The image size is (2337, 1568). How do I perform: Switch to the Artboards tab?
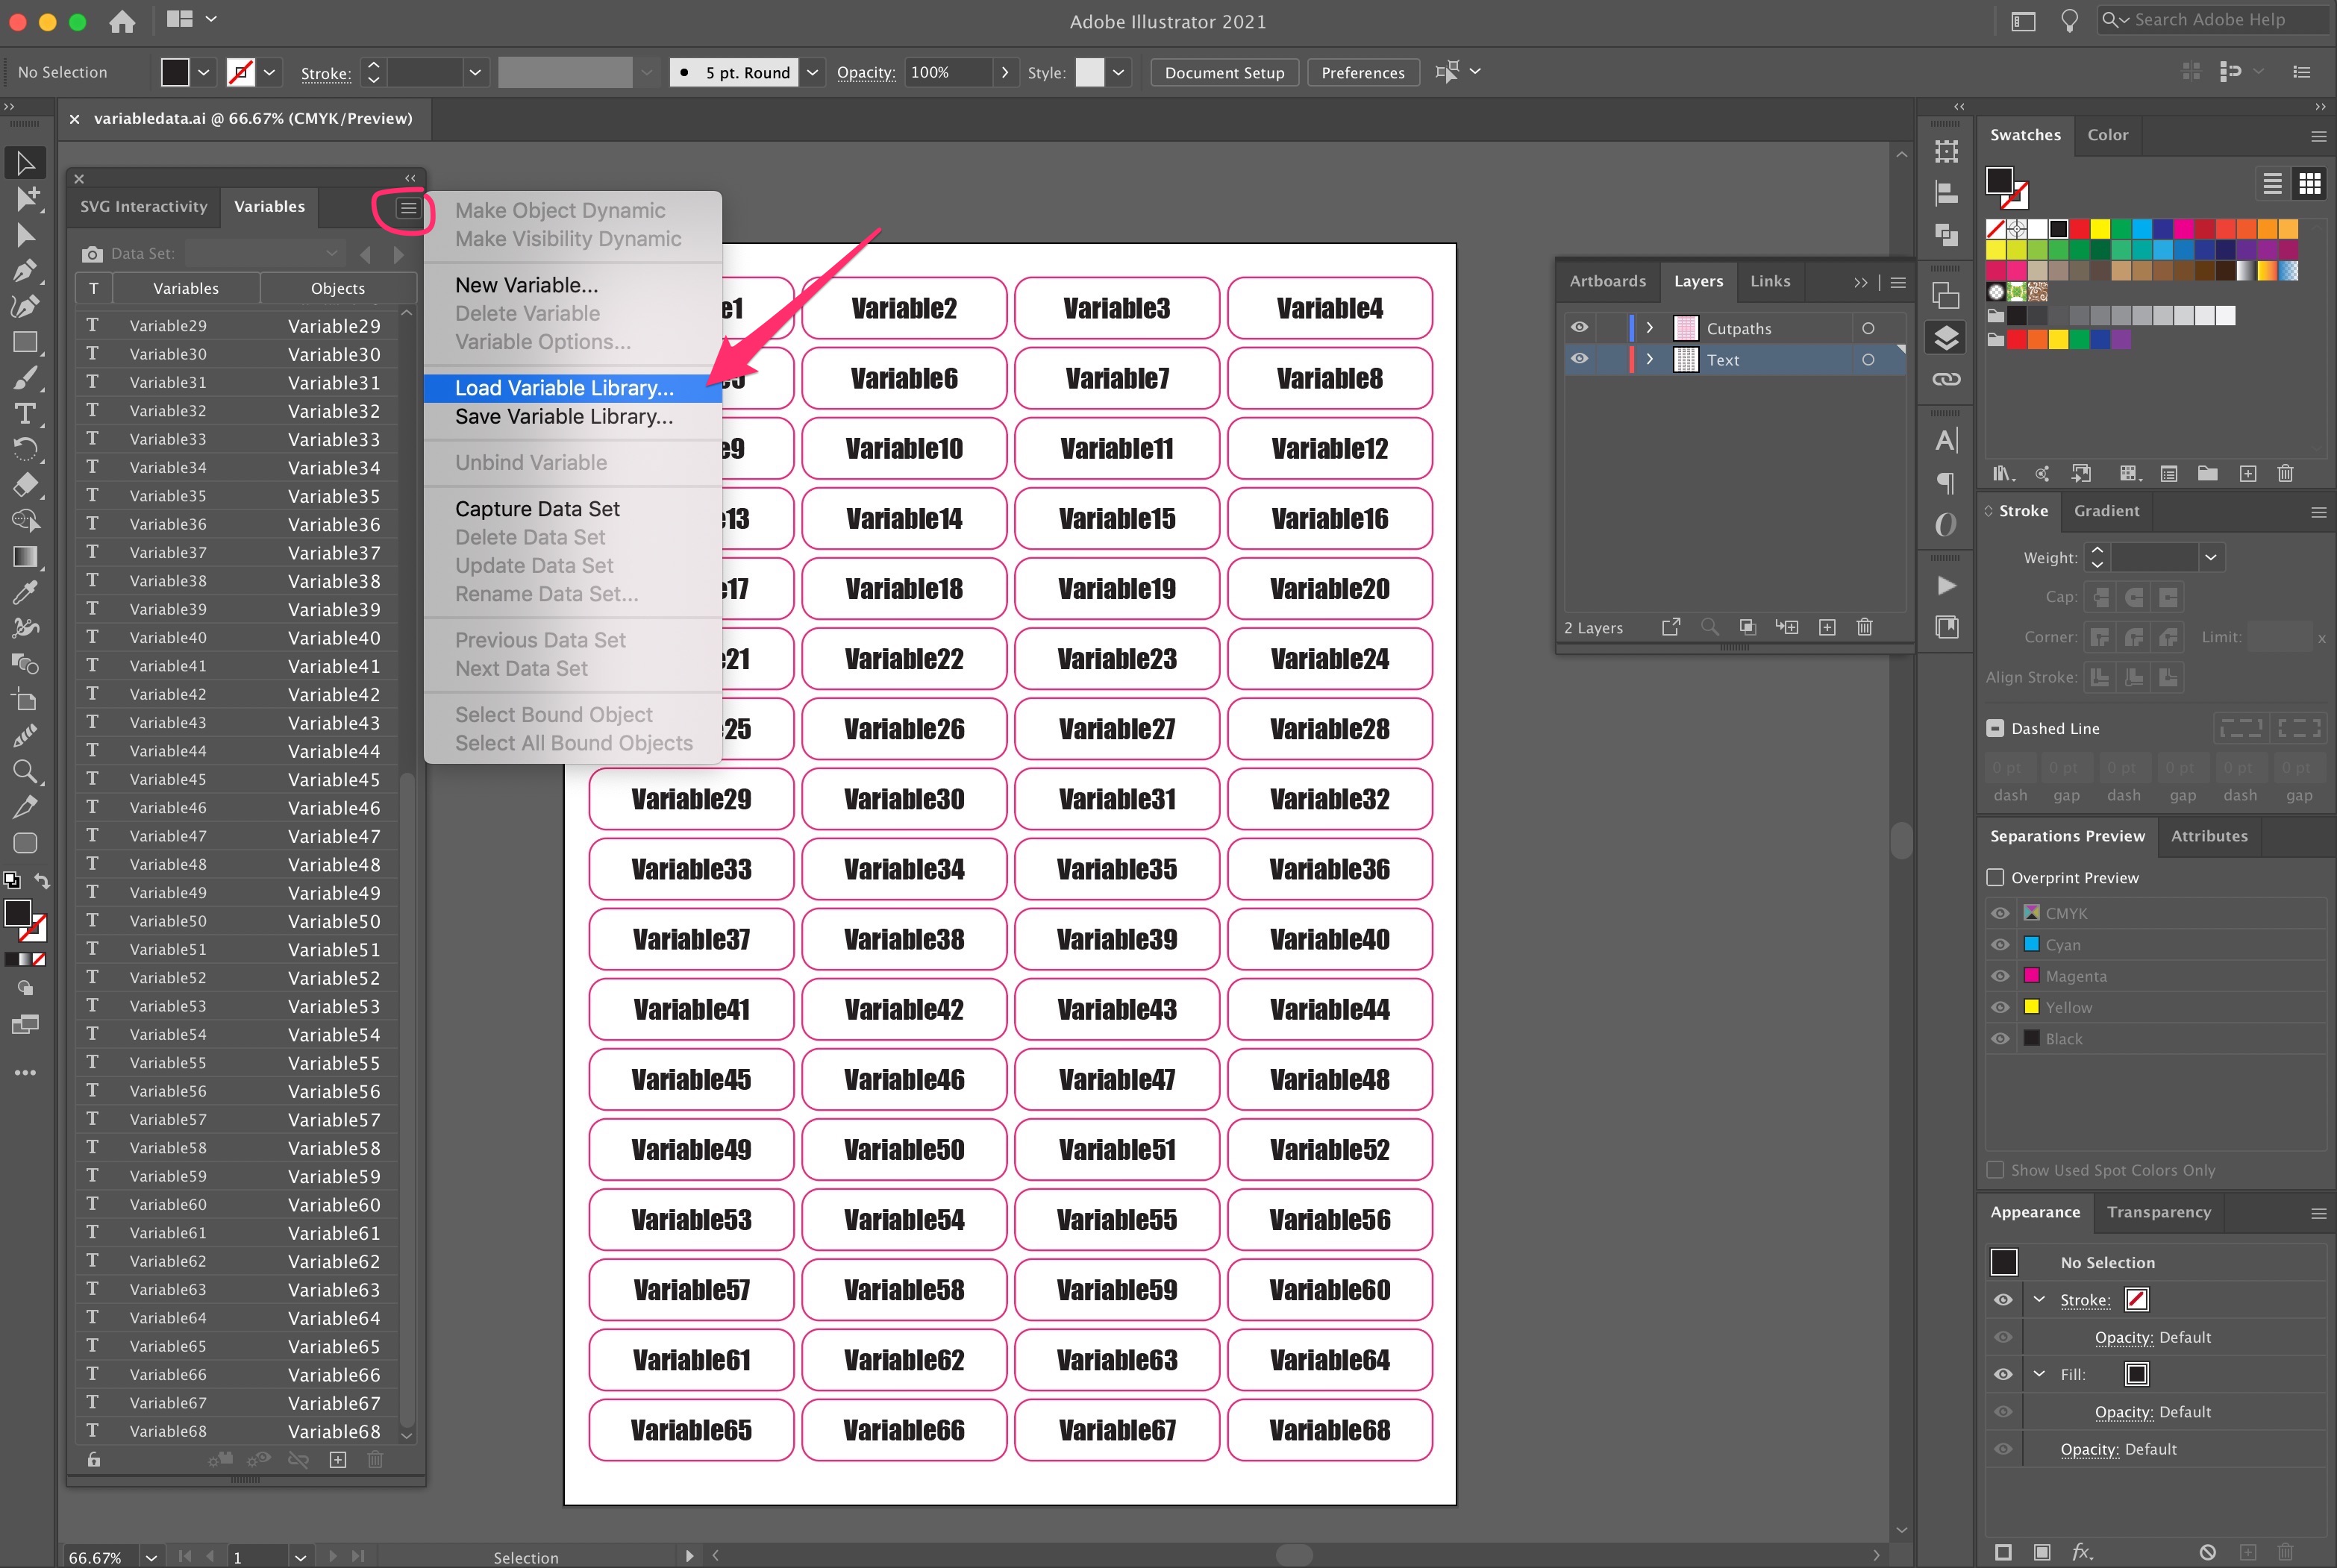[1607, 281]
